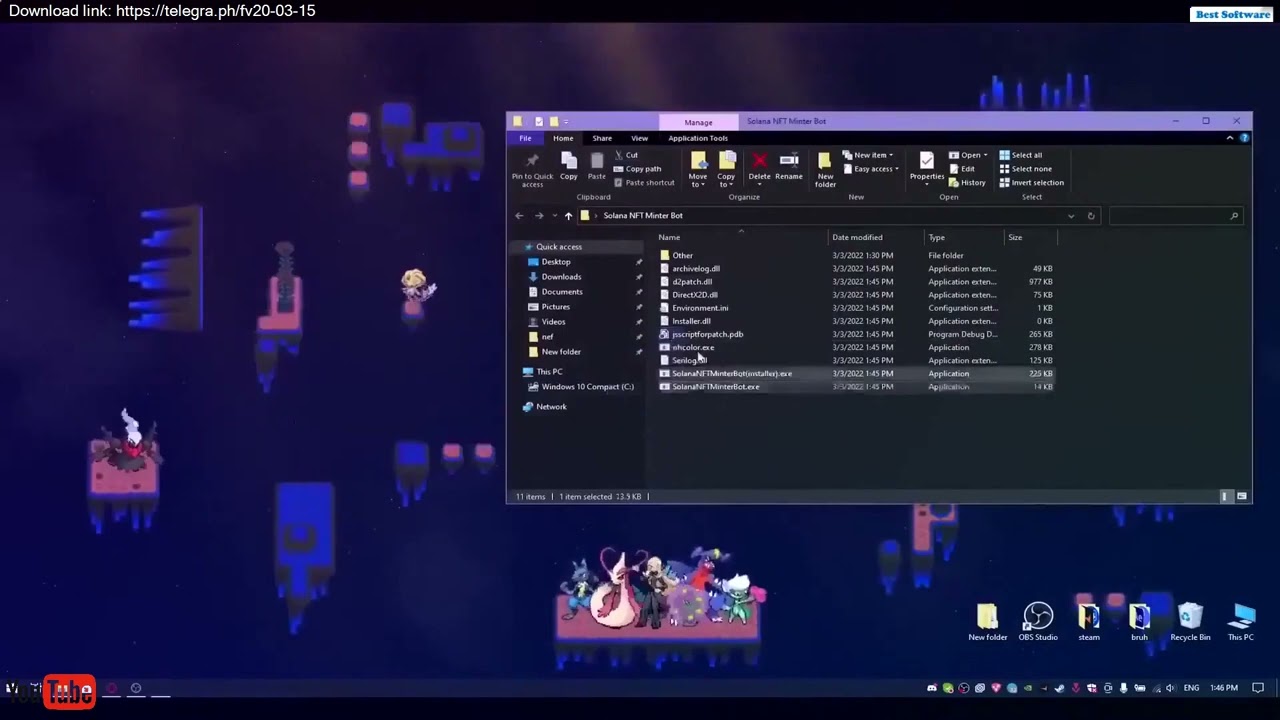The height and width of the screenshot is (720, 1280).
Task: Click Select all in ribbon
Action: pyautogui.click(x=1021, y=155)
